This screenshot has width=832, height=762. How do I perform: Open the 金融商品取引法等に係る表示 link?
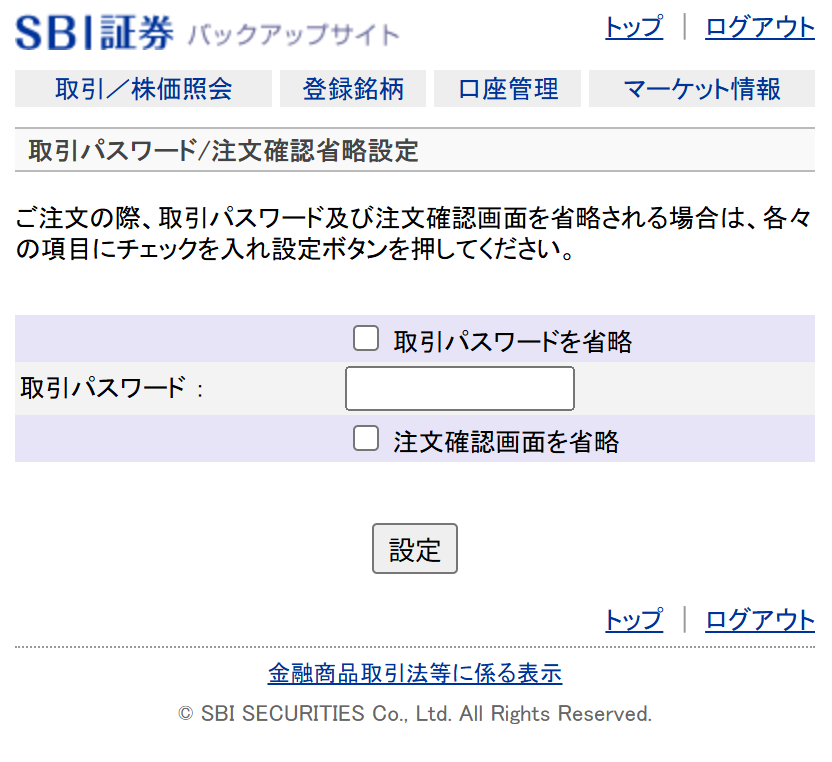415,673
